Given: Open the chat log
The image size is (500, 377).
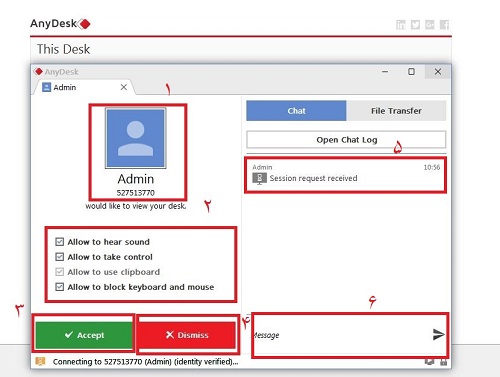Looking at the screenshot, I should click(346, 140).
